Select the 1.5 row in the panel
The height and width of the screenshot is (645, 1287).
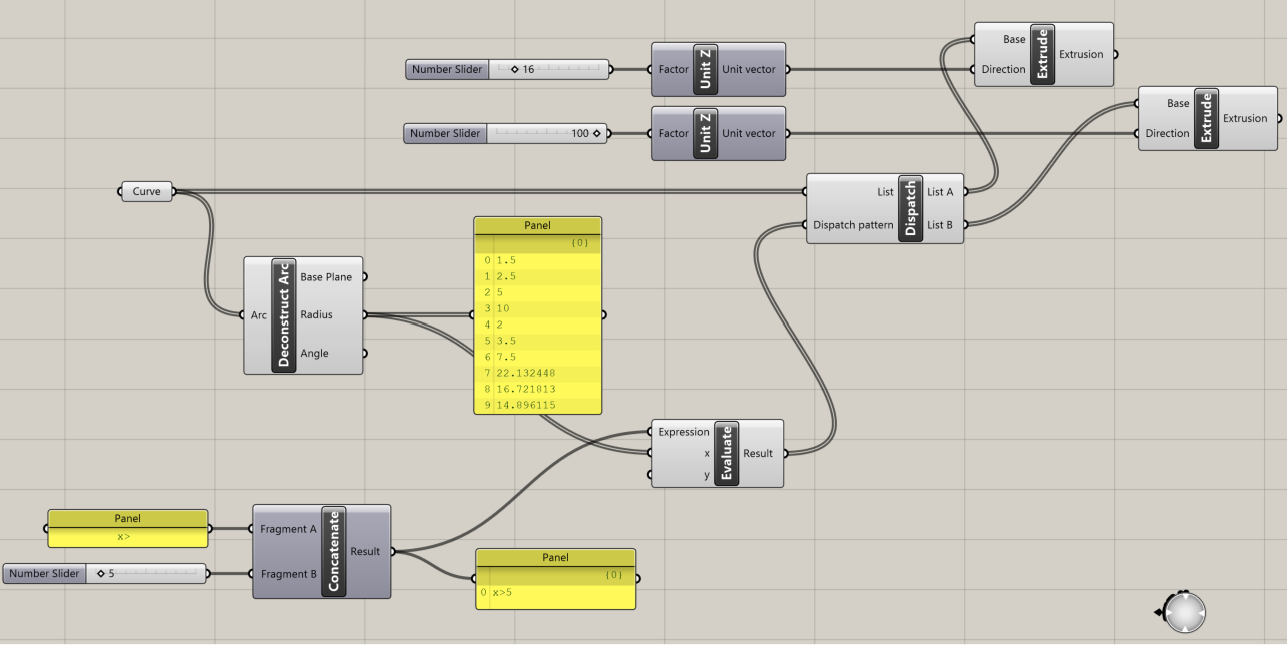(538, 259)
